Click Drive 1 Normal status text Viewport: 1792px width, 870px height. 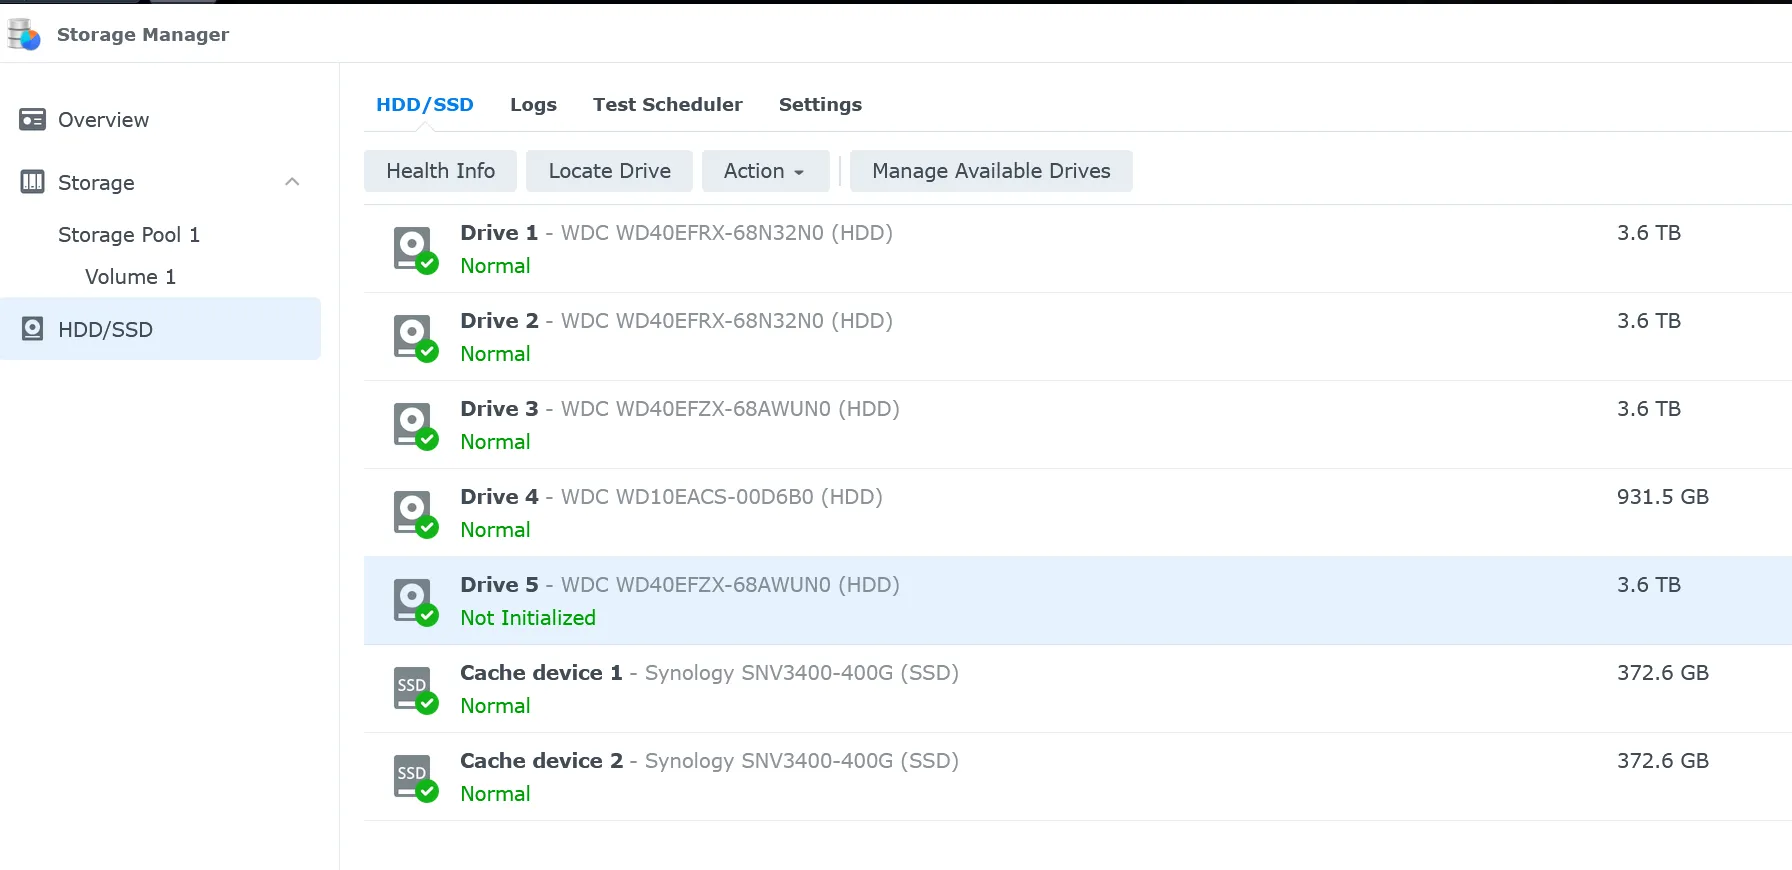coord(495,266)
